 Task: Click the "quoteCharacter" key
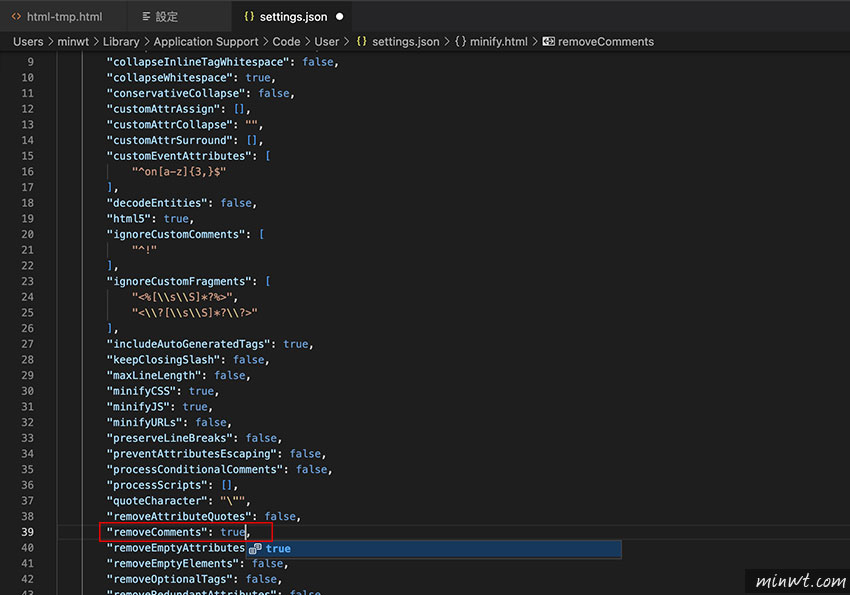157,501
